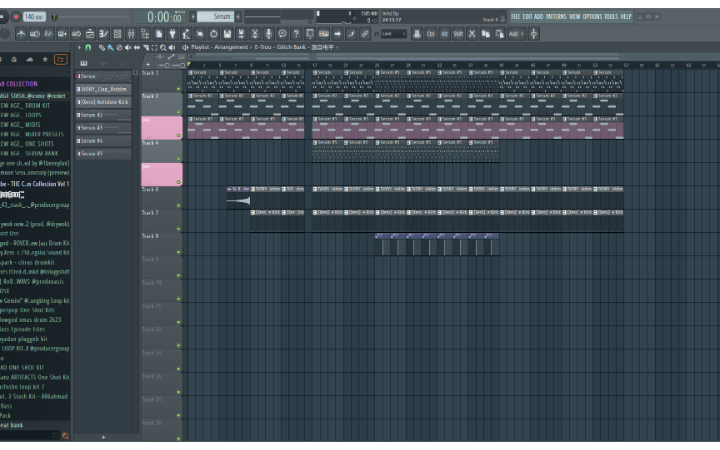Open playlist options menu arrow
720x450 pixels.
79,47
